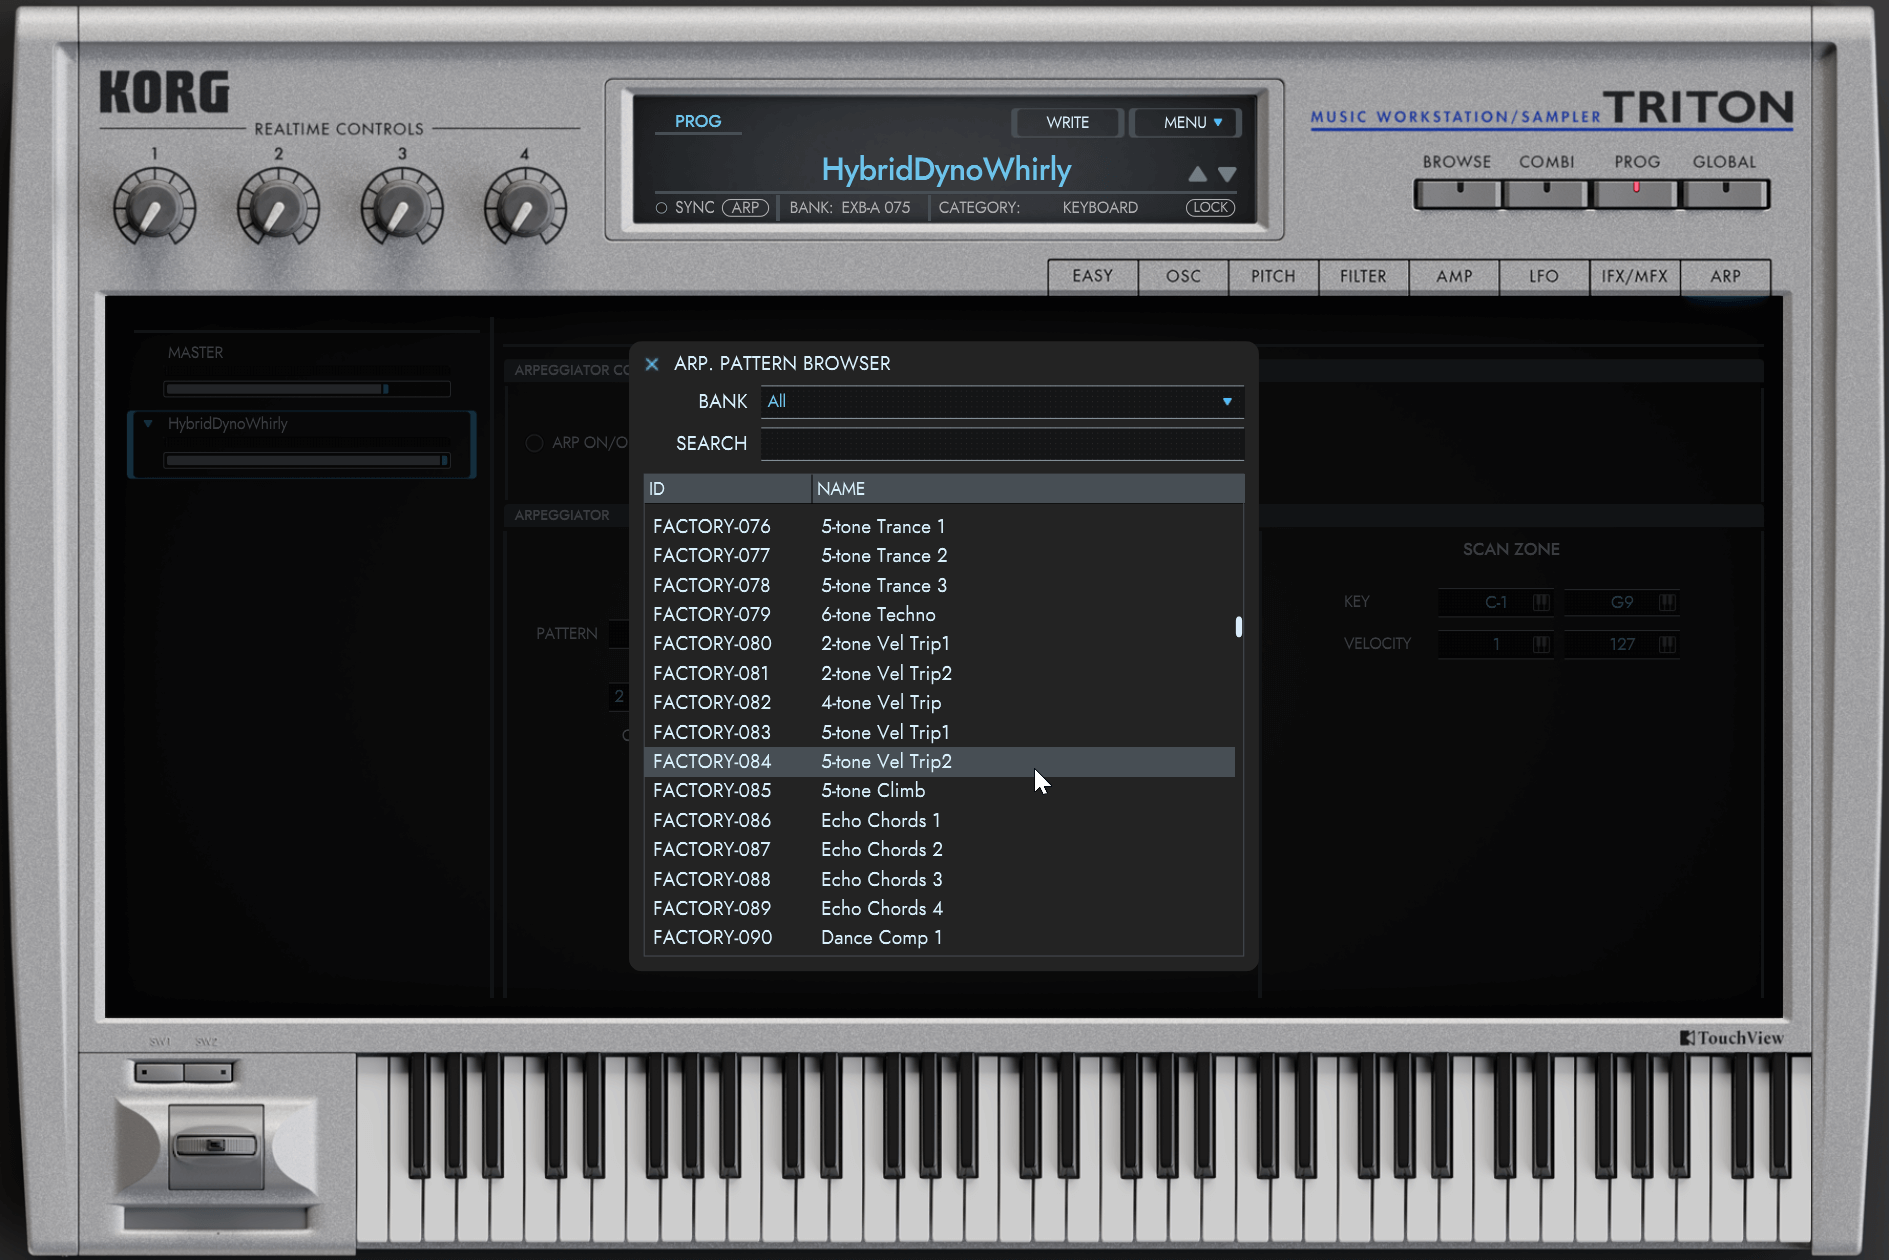Select pattern Echo Chords 3
This screenshot has height=1260, width=1889.
coord(939,879)
